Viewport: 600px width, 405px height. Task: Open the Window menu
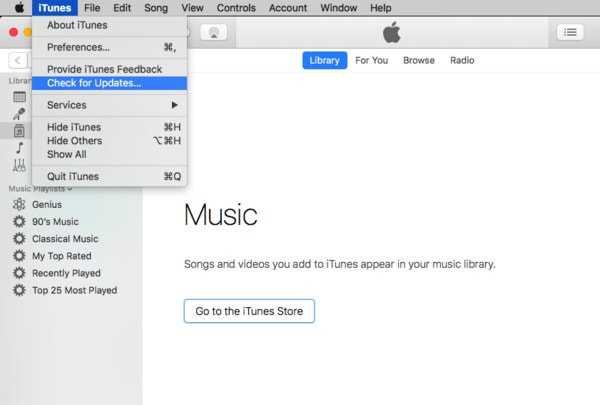click(338, 8)
